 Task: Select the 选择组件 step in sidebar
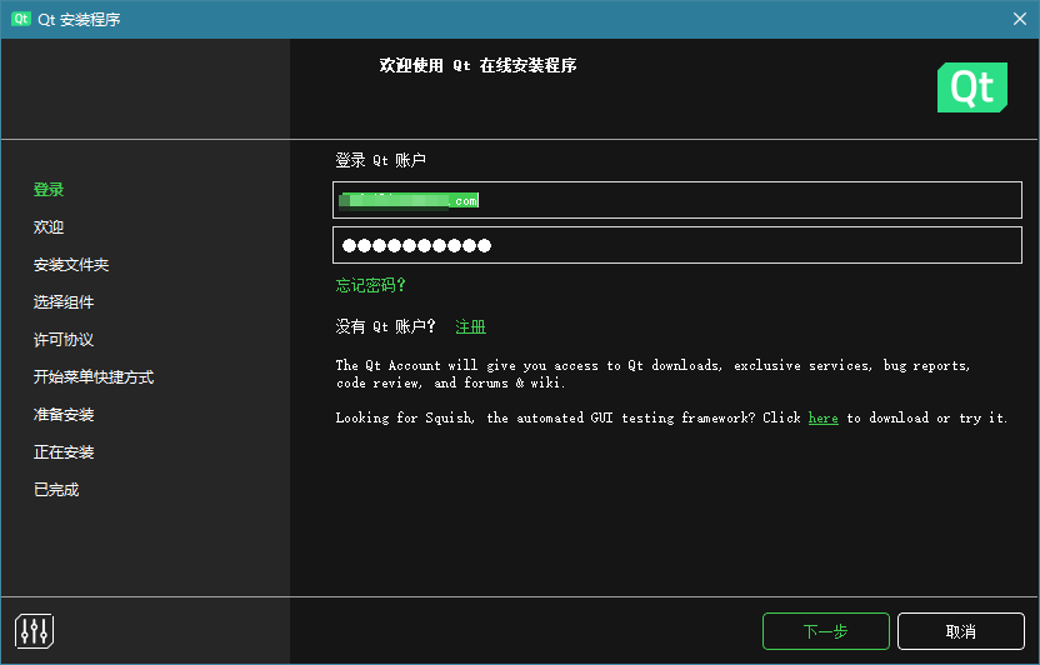[64, 302]
